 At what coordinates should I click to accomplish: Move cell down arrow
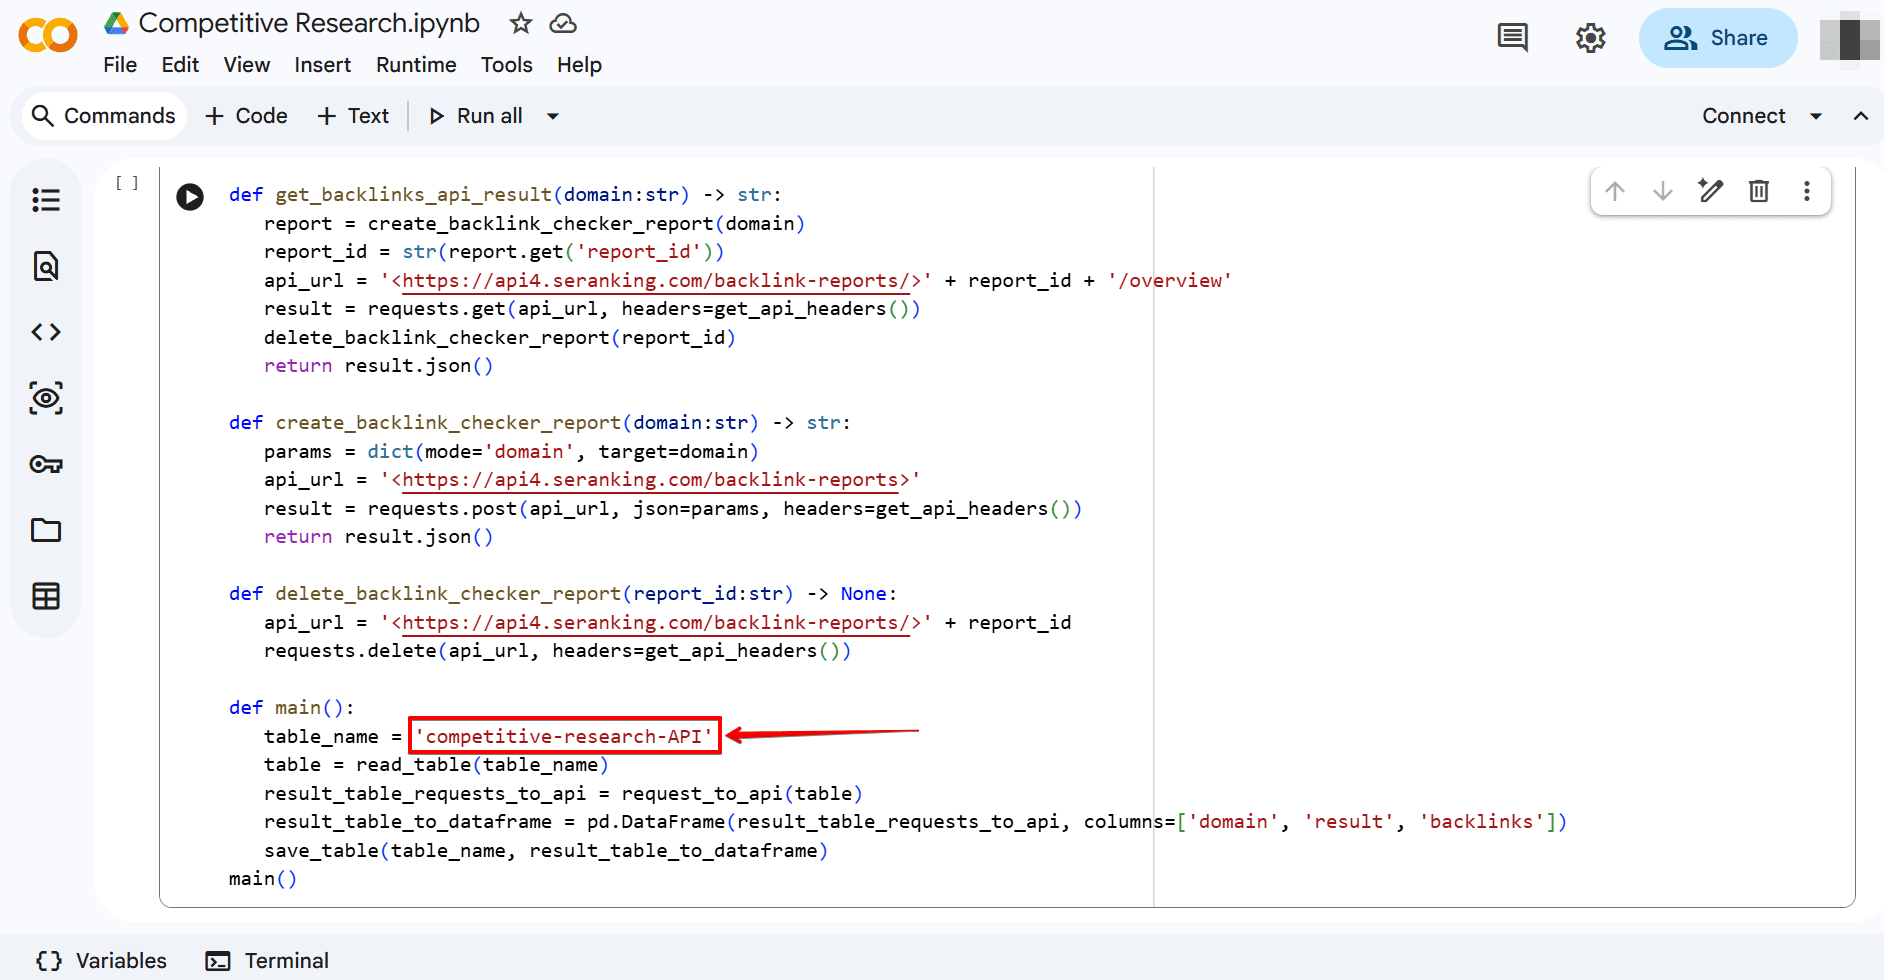(x=1663, y=191)
